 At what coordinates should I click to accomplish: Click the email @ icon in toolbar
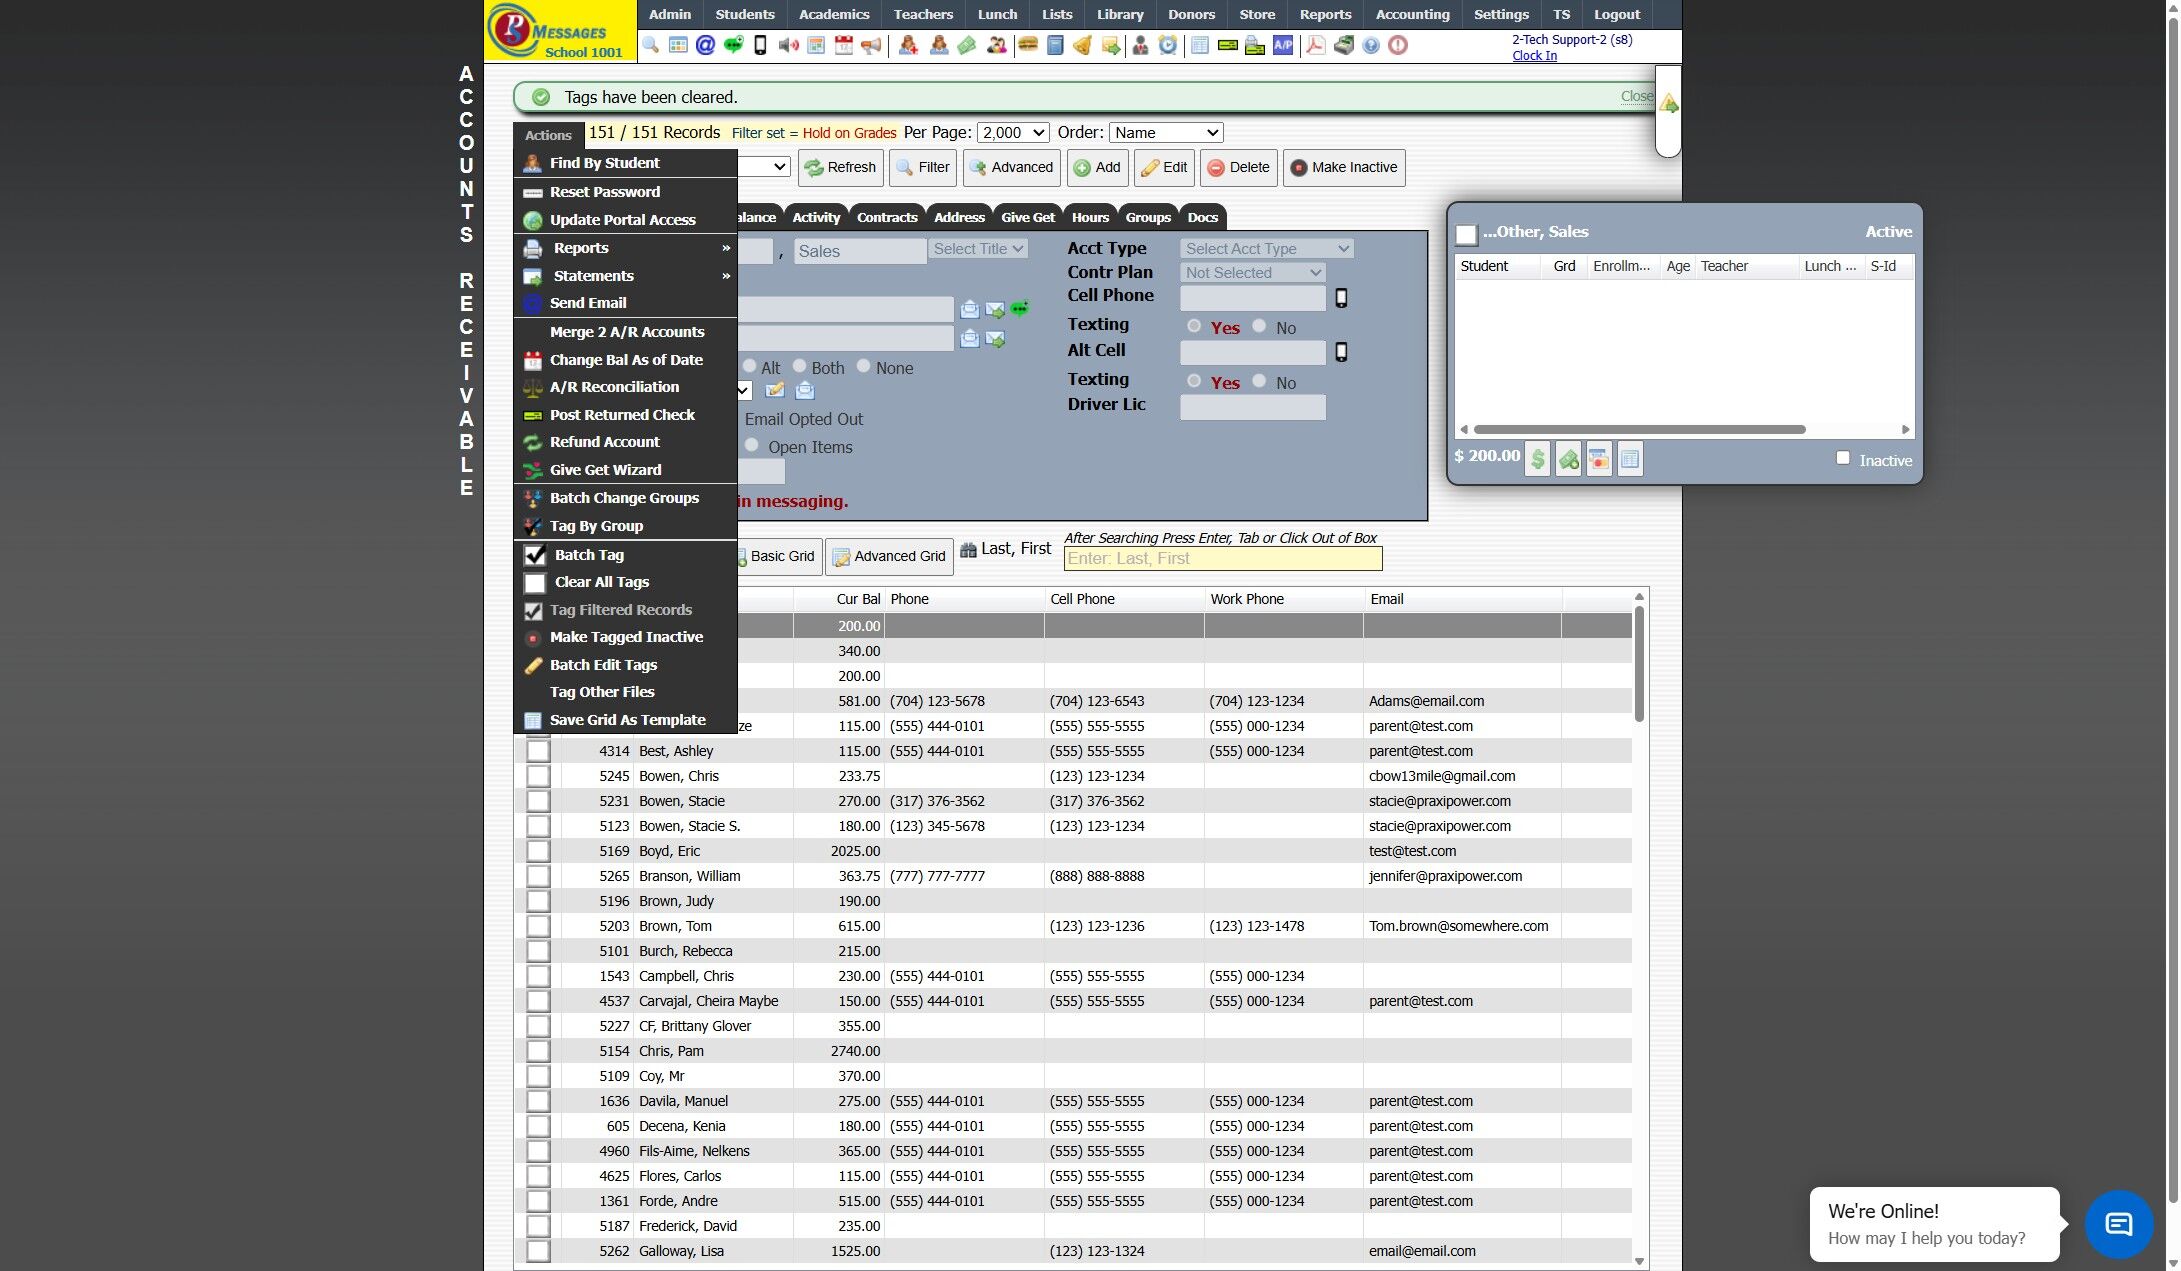click(x=705, y=45)
